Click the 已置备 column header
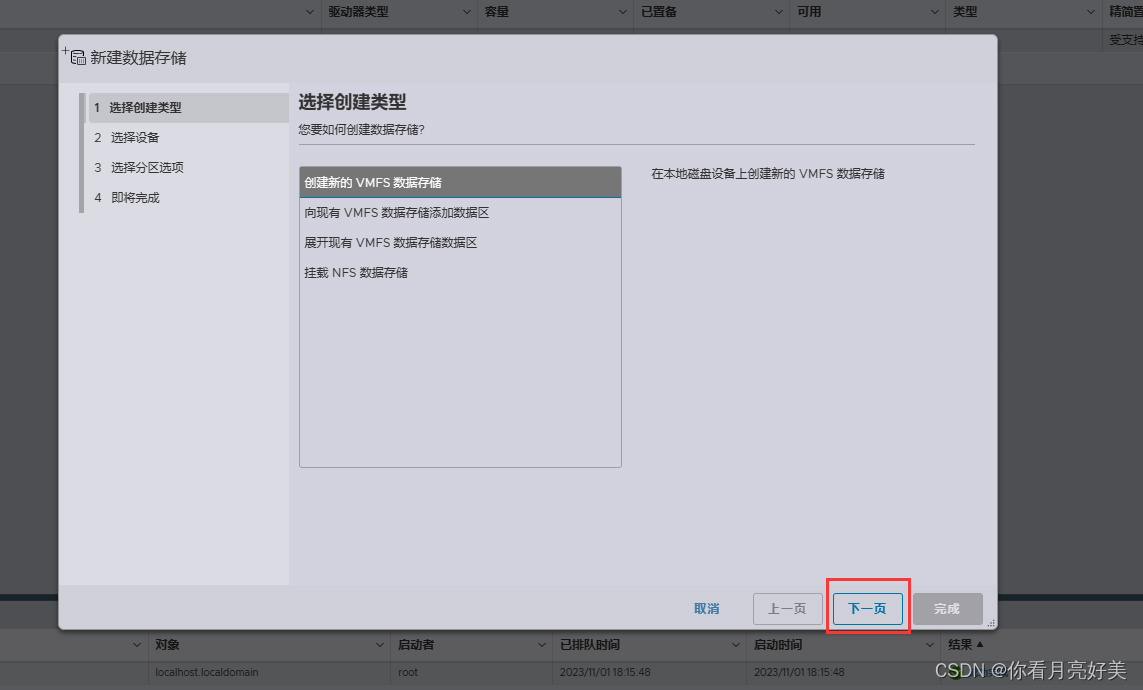Viewport: 1143px width, 690px height. (x=659, y=12)
